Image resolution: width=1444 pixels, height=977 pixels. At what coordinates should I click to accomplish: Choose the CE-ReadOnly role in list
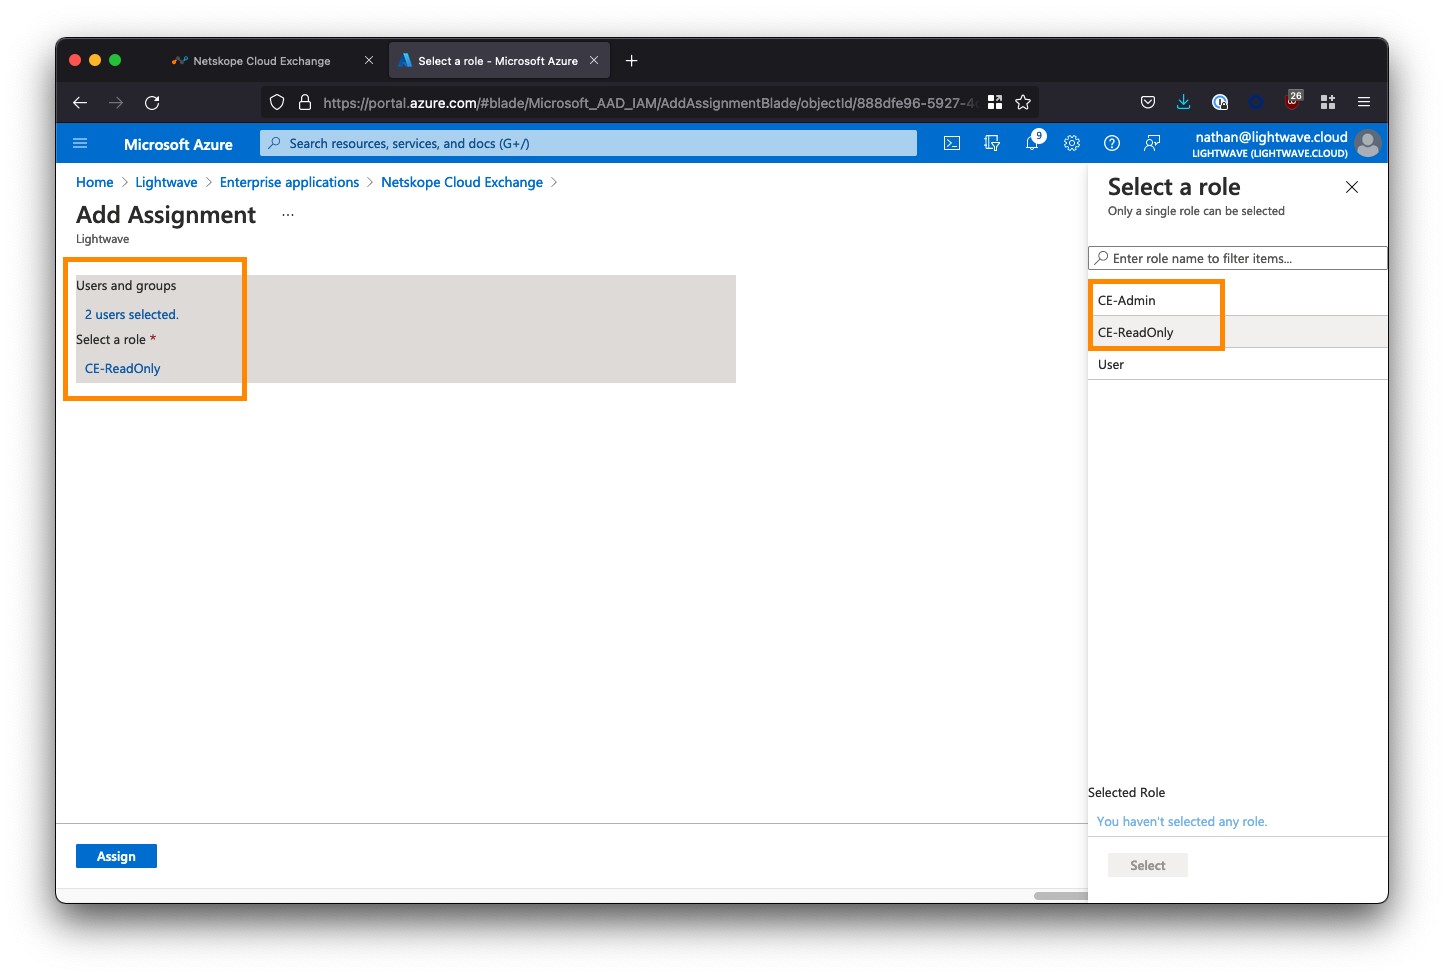(x=1136, y=332)
